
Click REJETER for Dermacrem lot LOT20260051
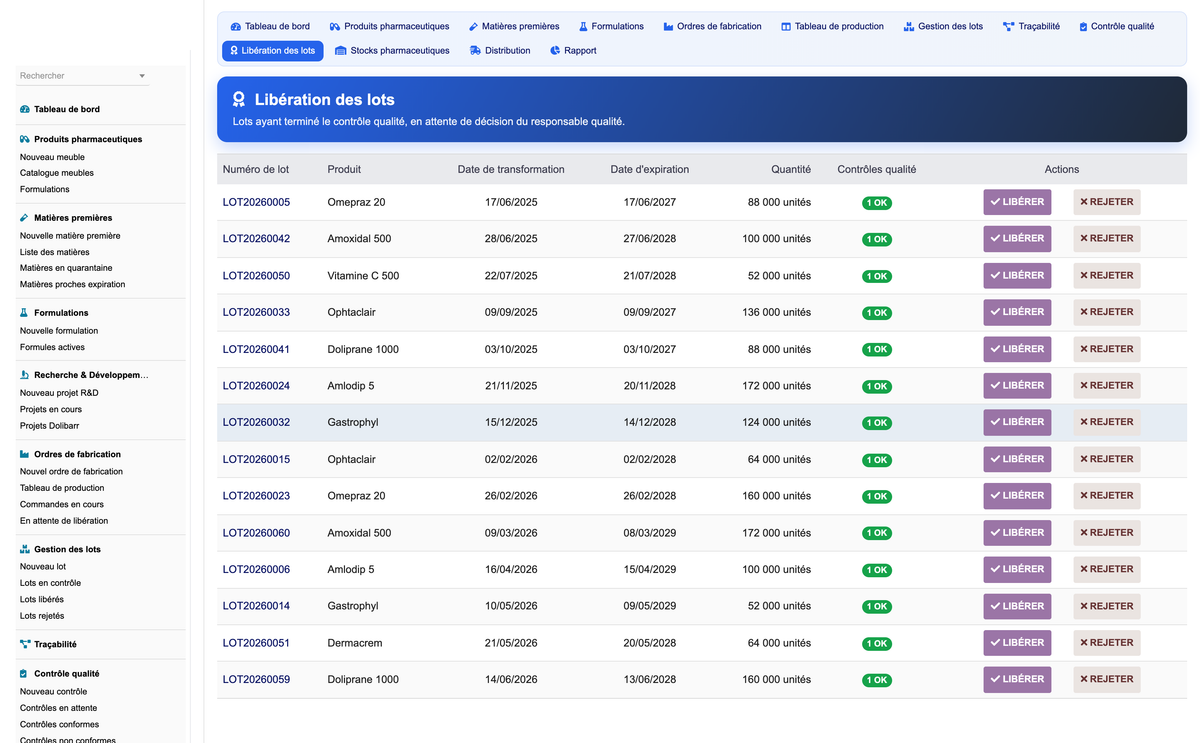[x=1107, y=643]
